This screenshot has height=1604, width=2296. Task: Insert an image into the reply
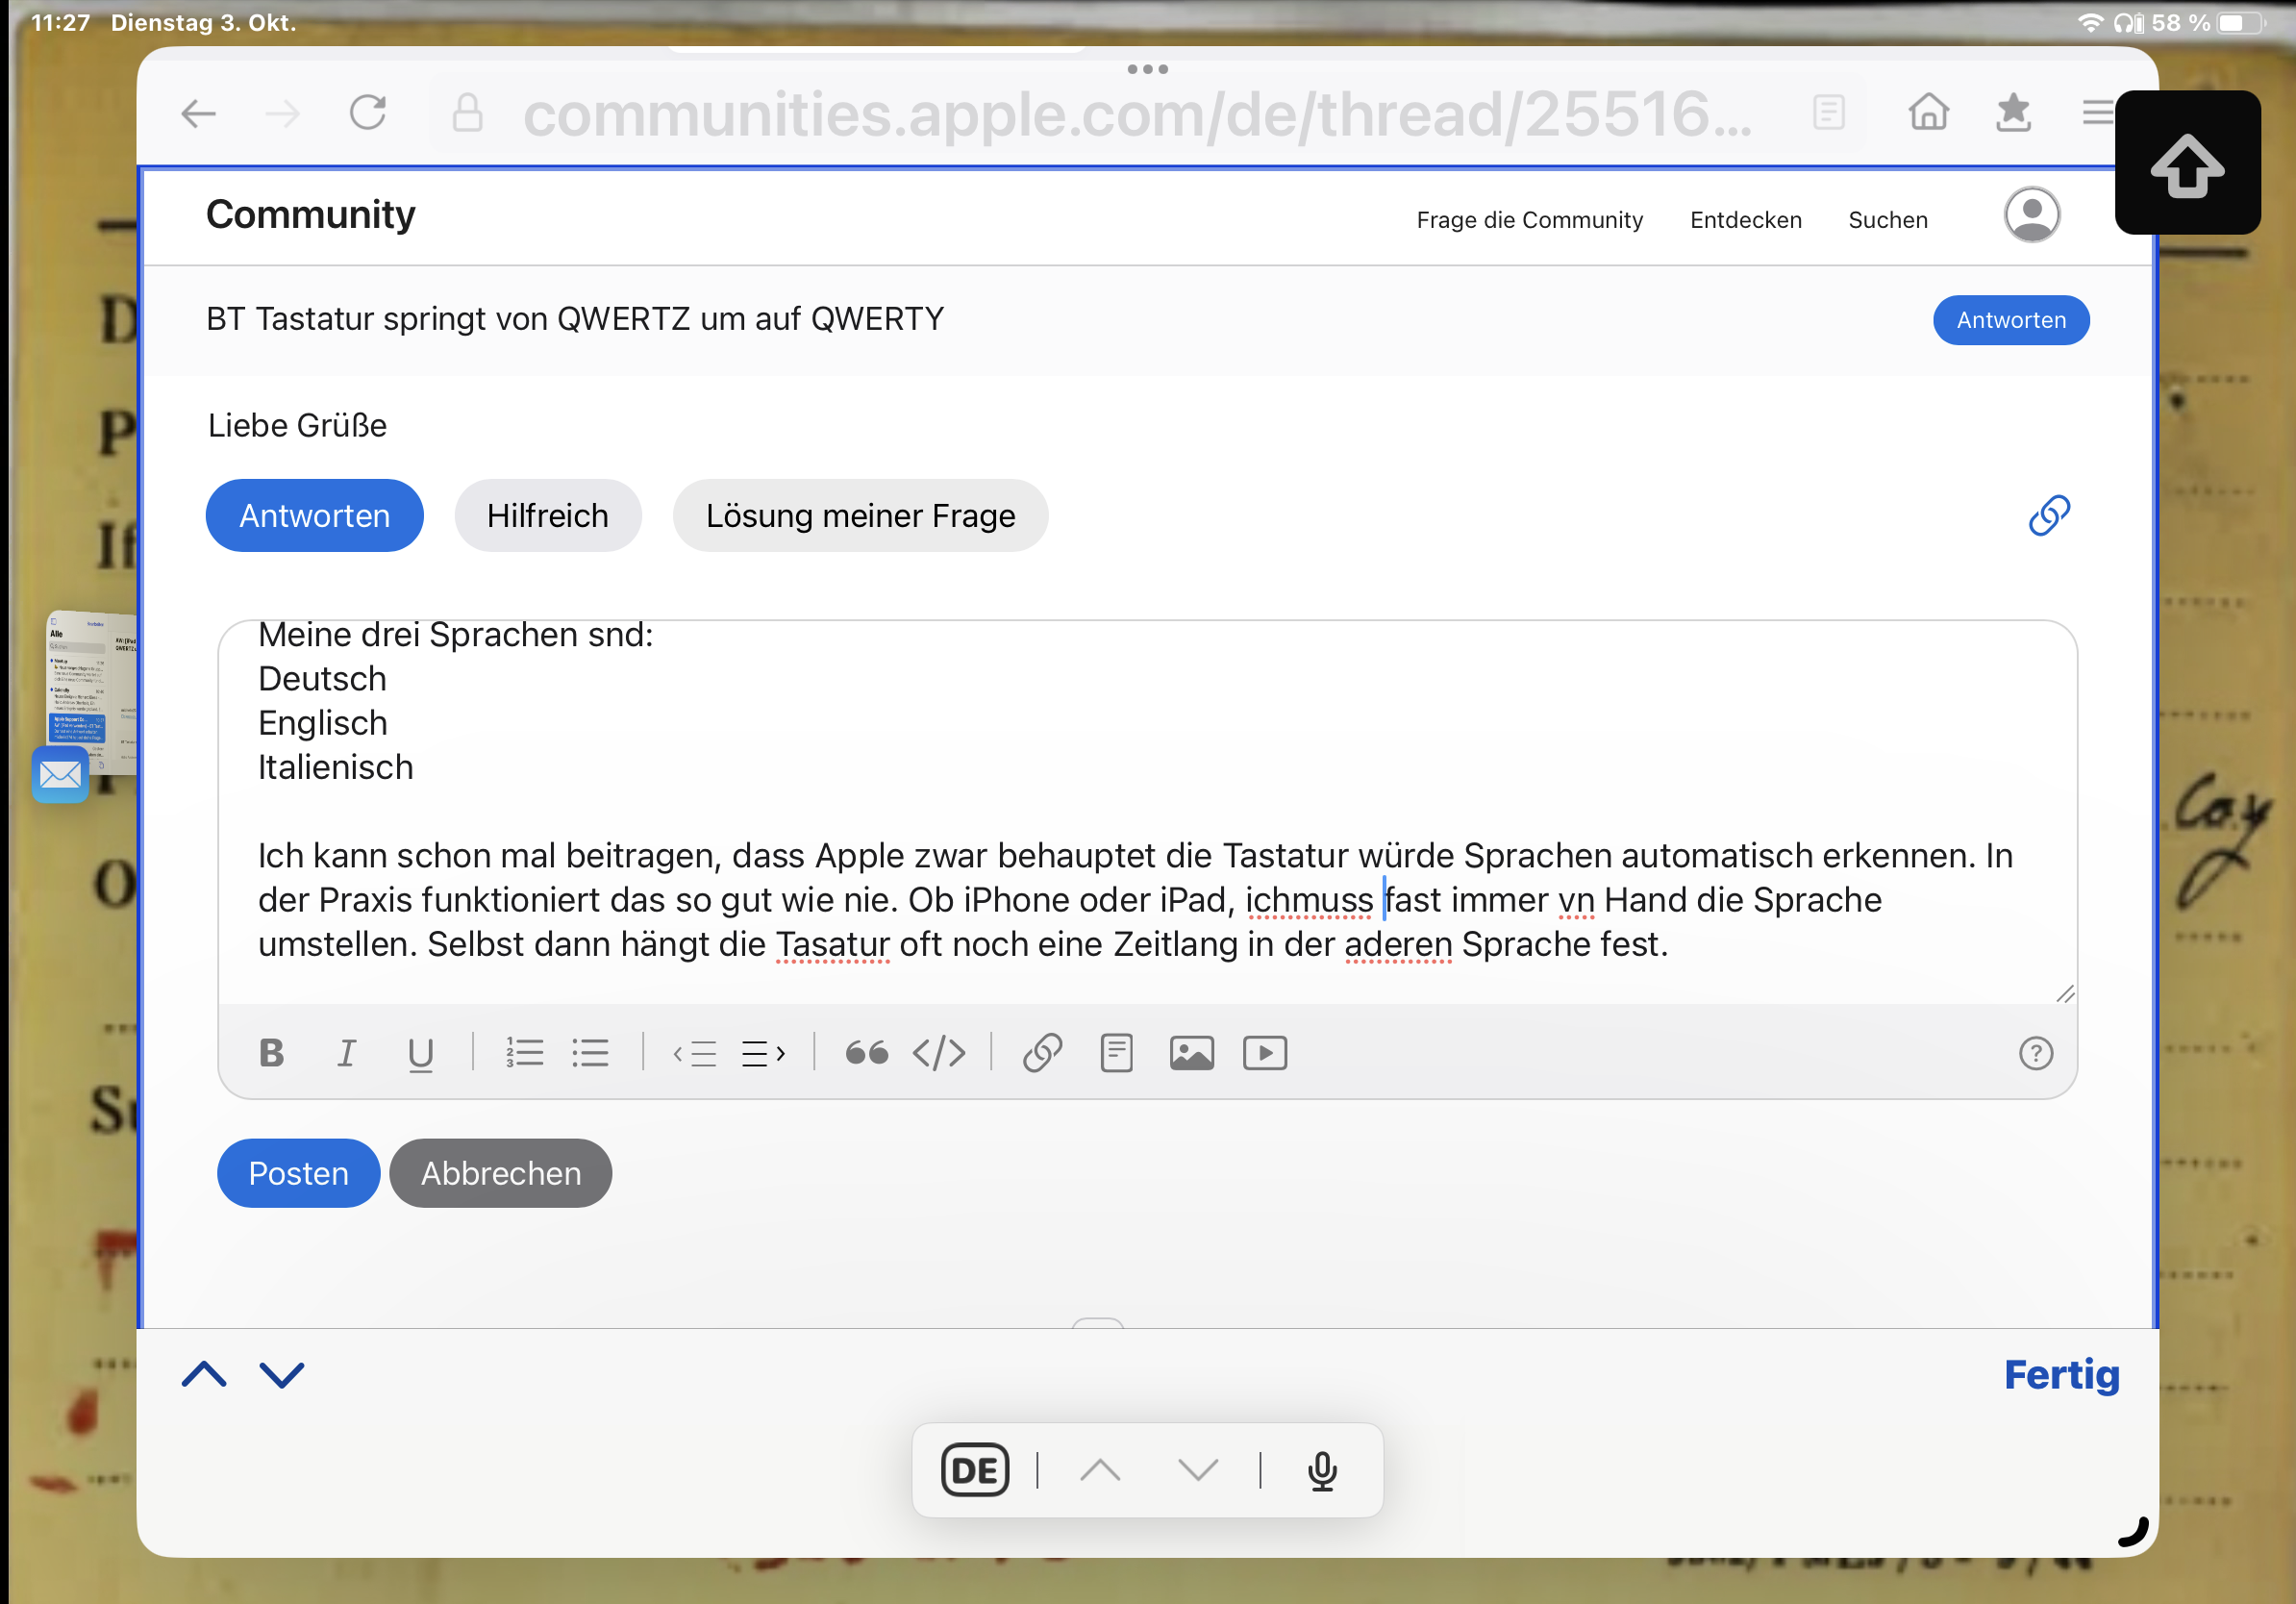point(1191,1053)
